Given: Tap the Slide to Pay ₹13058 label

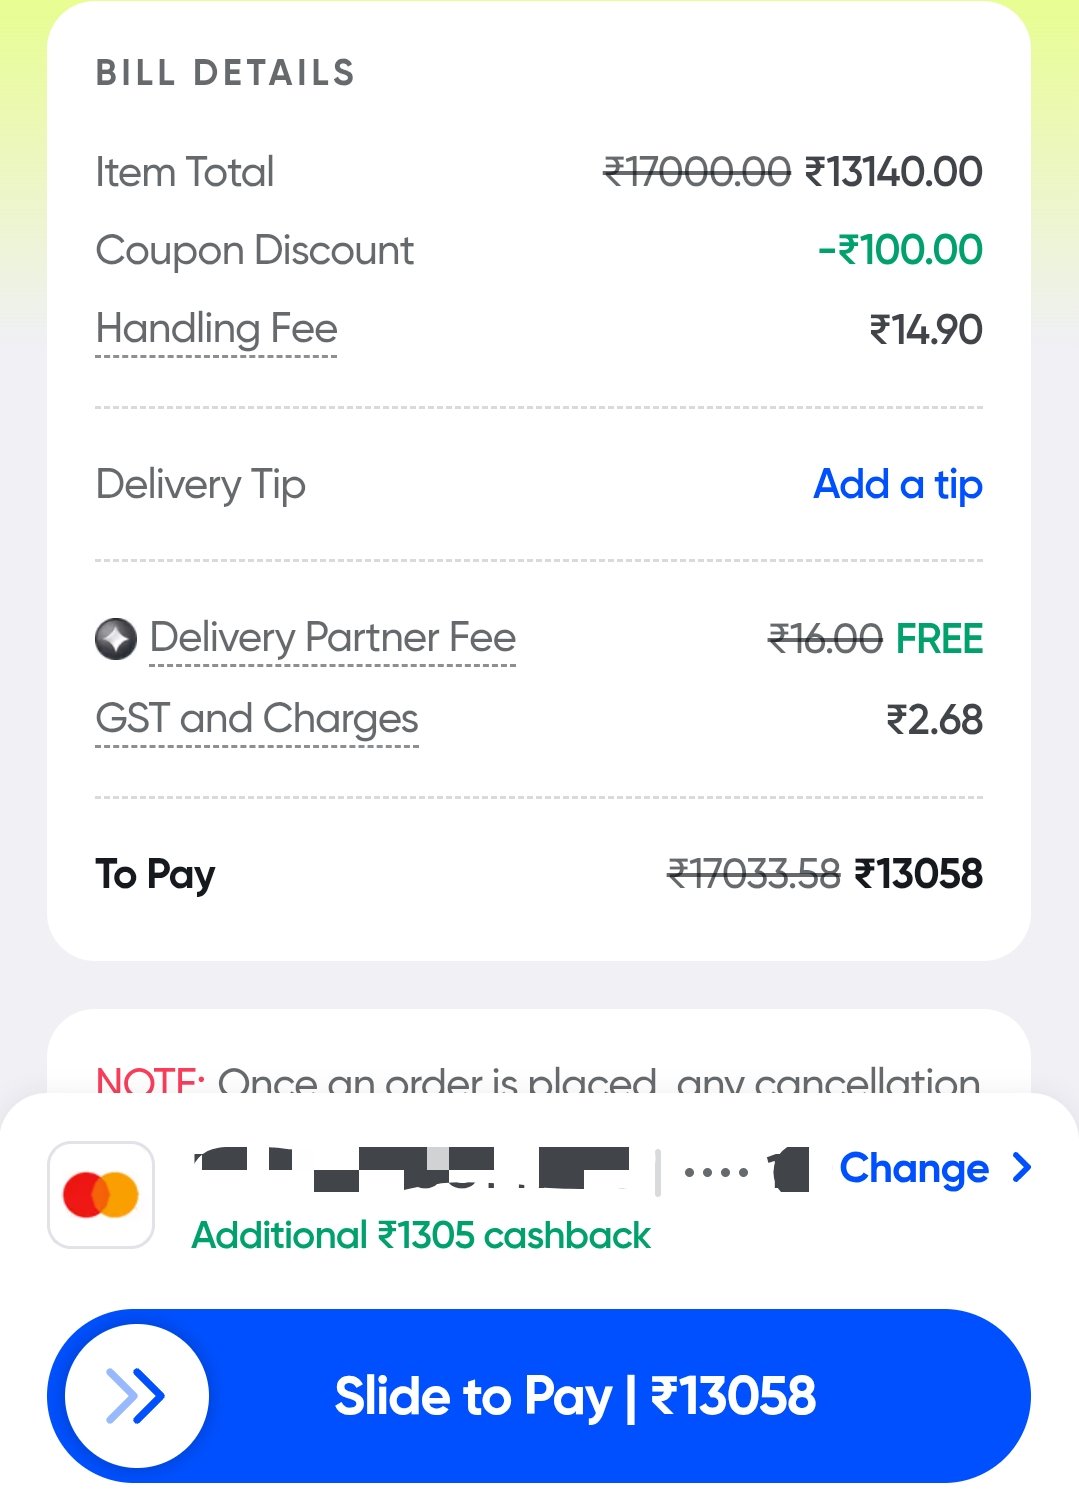Looking at the screenshot, I should coord(575,1396).
